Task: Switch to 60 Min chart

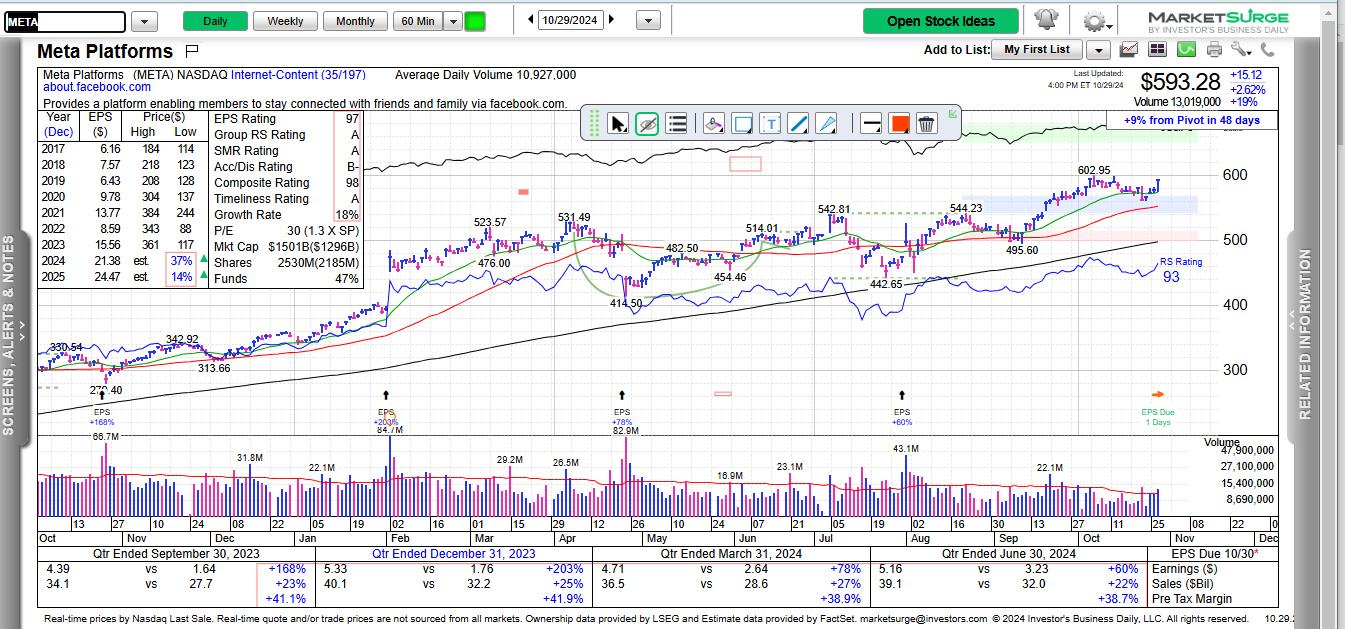Action: (417, 21)
